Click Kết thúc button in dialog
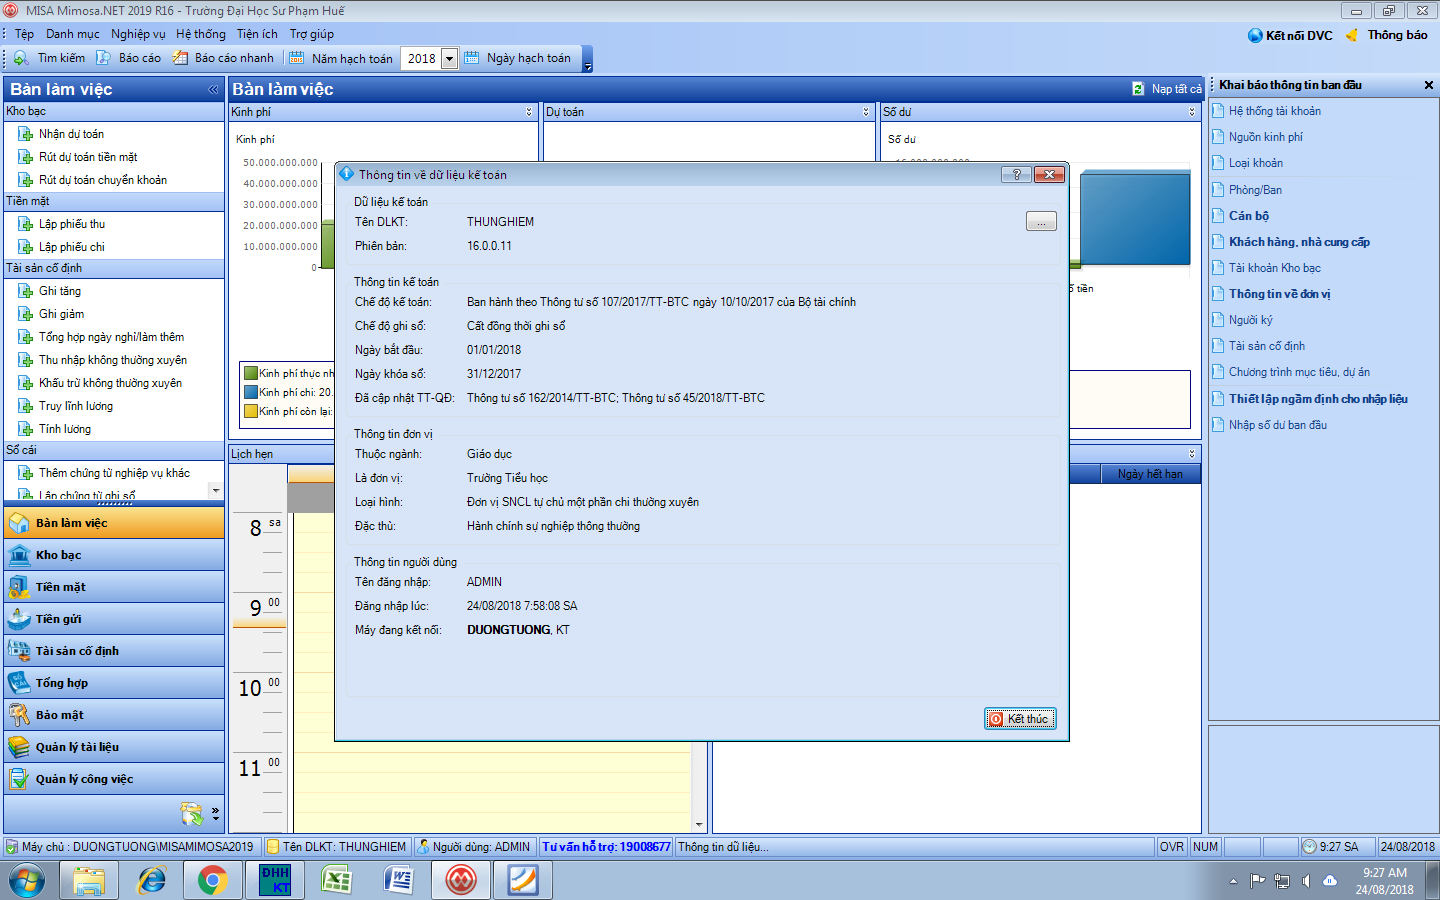 (1020, 719)
